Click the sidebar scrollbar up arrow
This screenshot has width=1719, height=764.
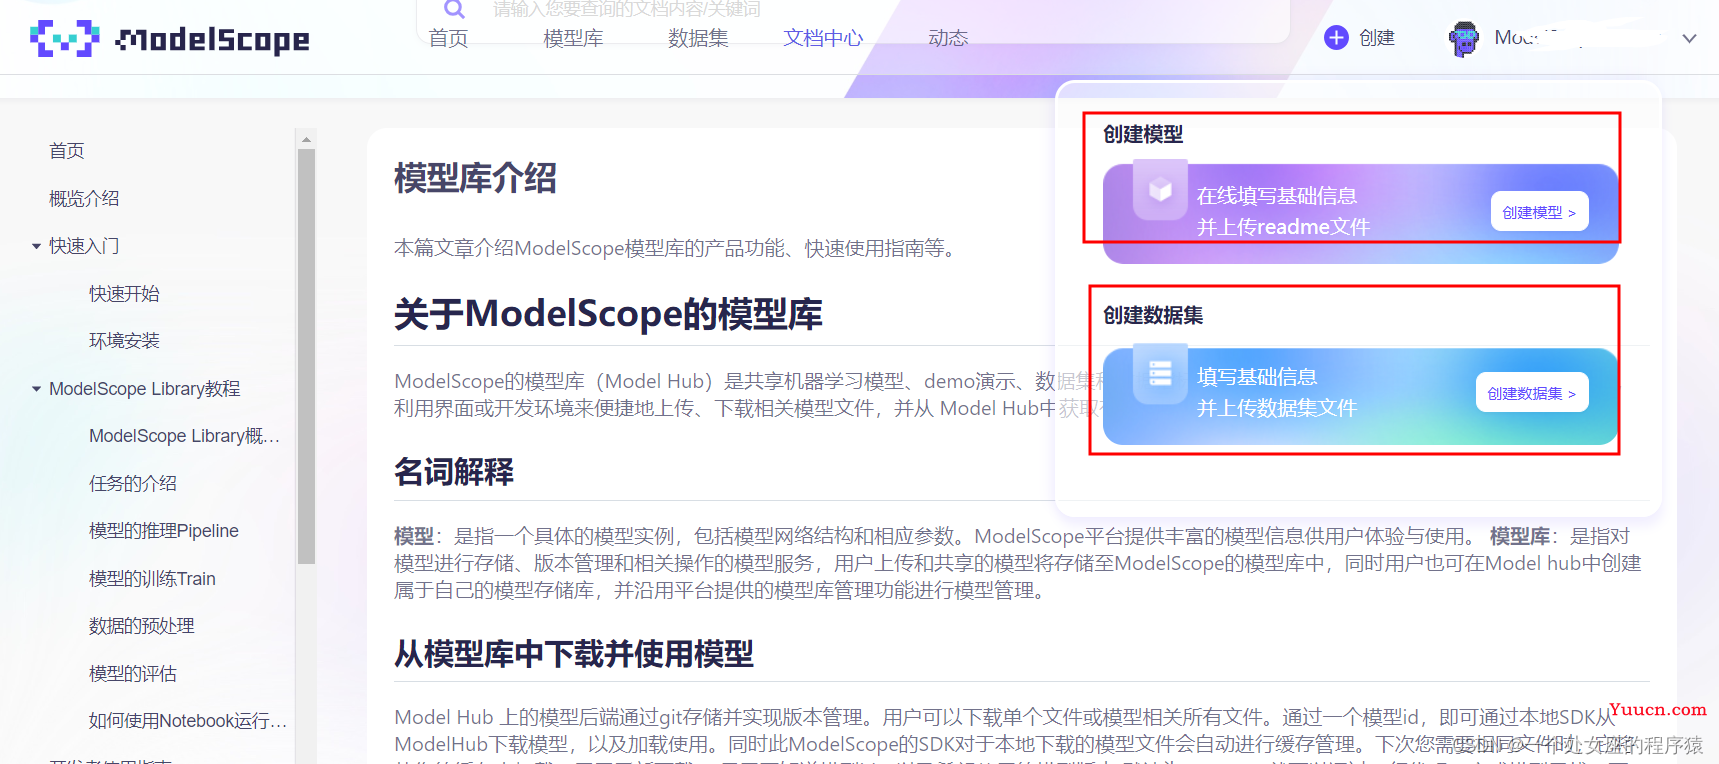(306, 139)
